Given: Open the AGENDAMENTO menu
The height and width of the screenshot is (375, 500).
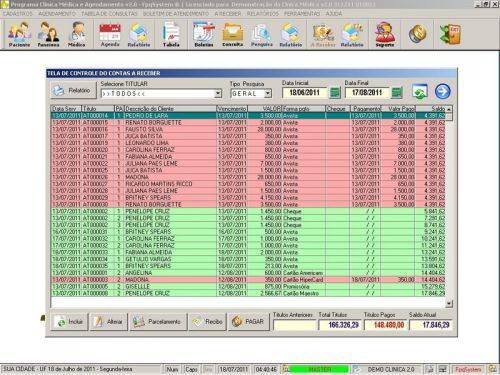Looking at the screenshot, I should pyautogui.click(x=57, y=14).
